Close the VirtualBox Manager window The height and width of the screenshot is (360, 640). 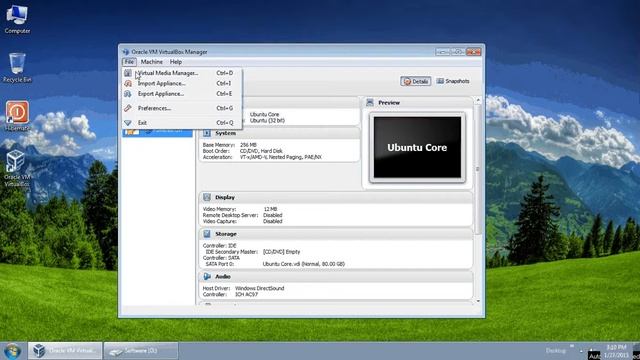pyautogui.click(x=473, y=52)
